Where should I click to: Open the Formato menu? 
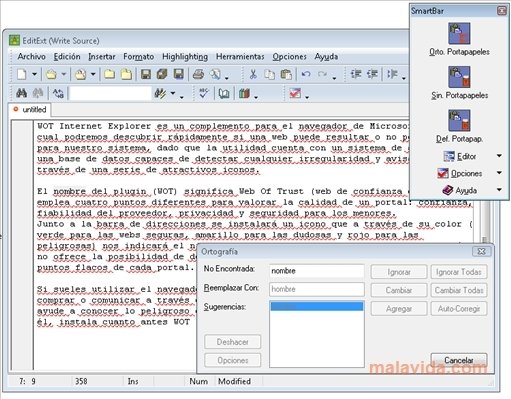click(139, 57)
